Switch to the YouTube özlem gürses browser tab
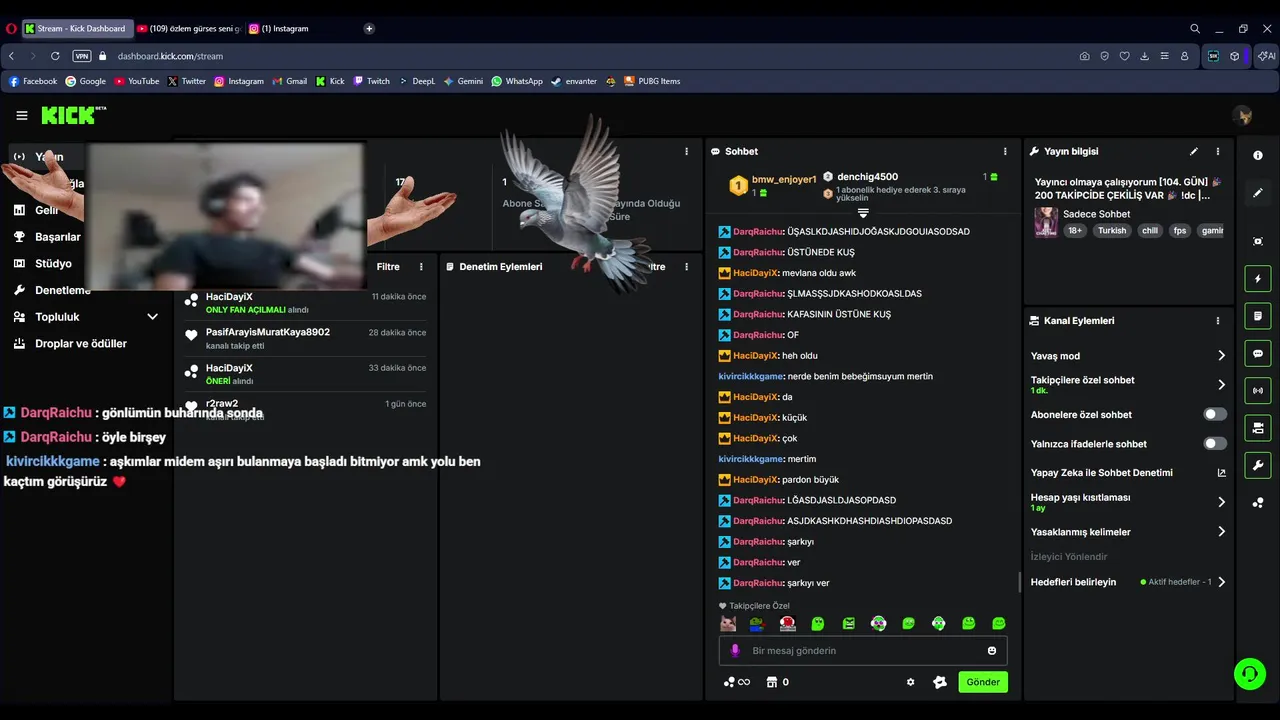The image size is (1280, 720). click(189, 29)
